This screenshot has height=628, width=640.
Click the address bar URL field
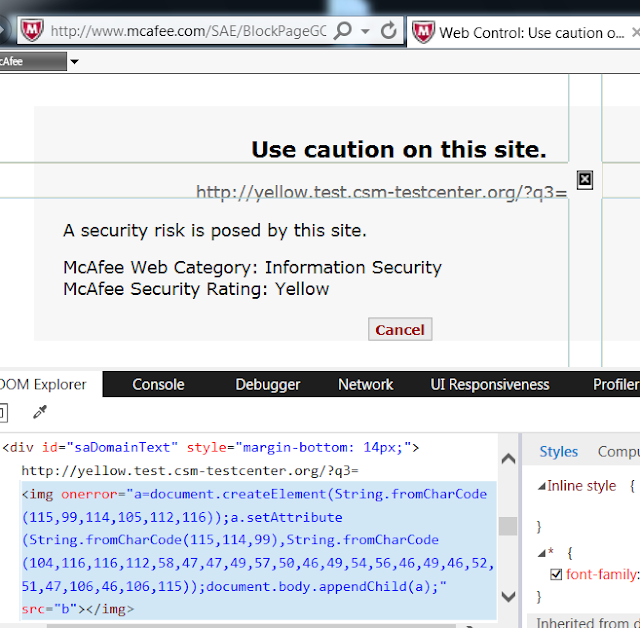coord(188,31)
